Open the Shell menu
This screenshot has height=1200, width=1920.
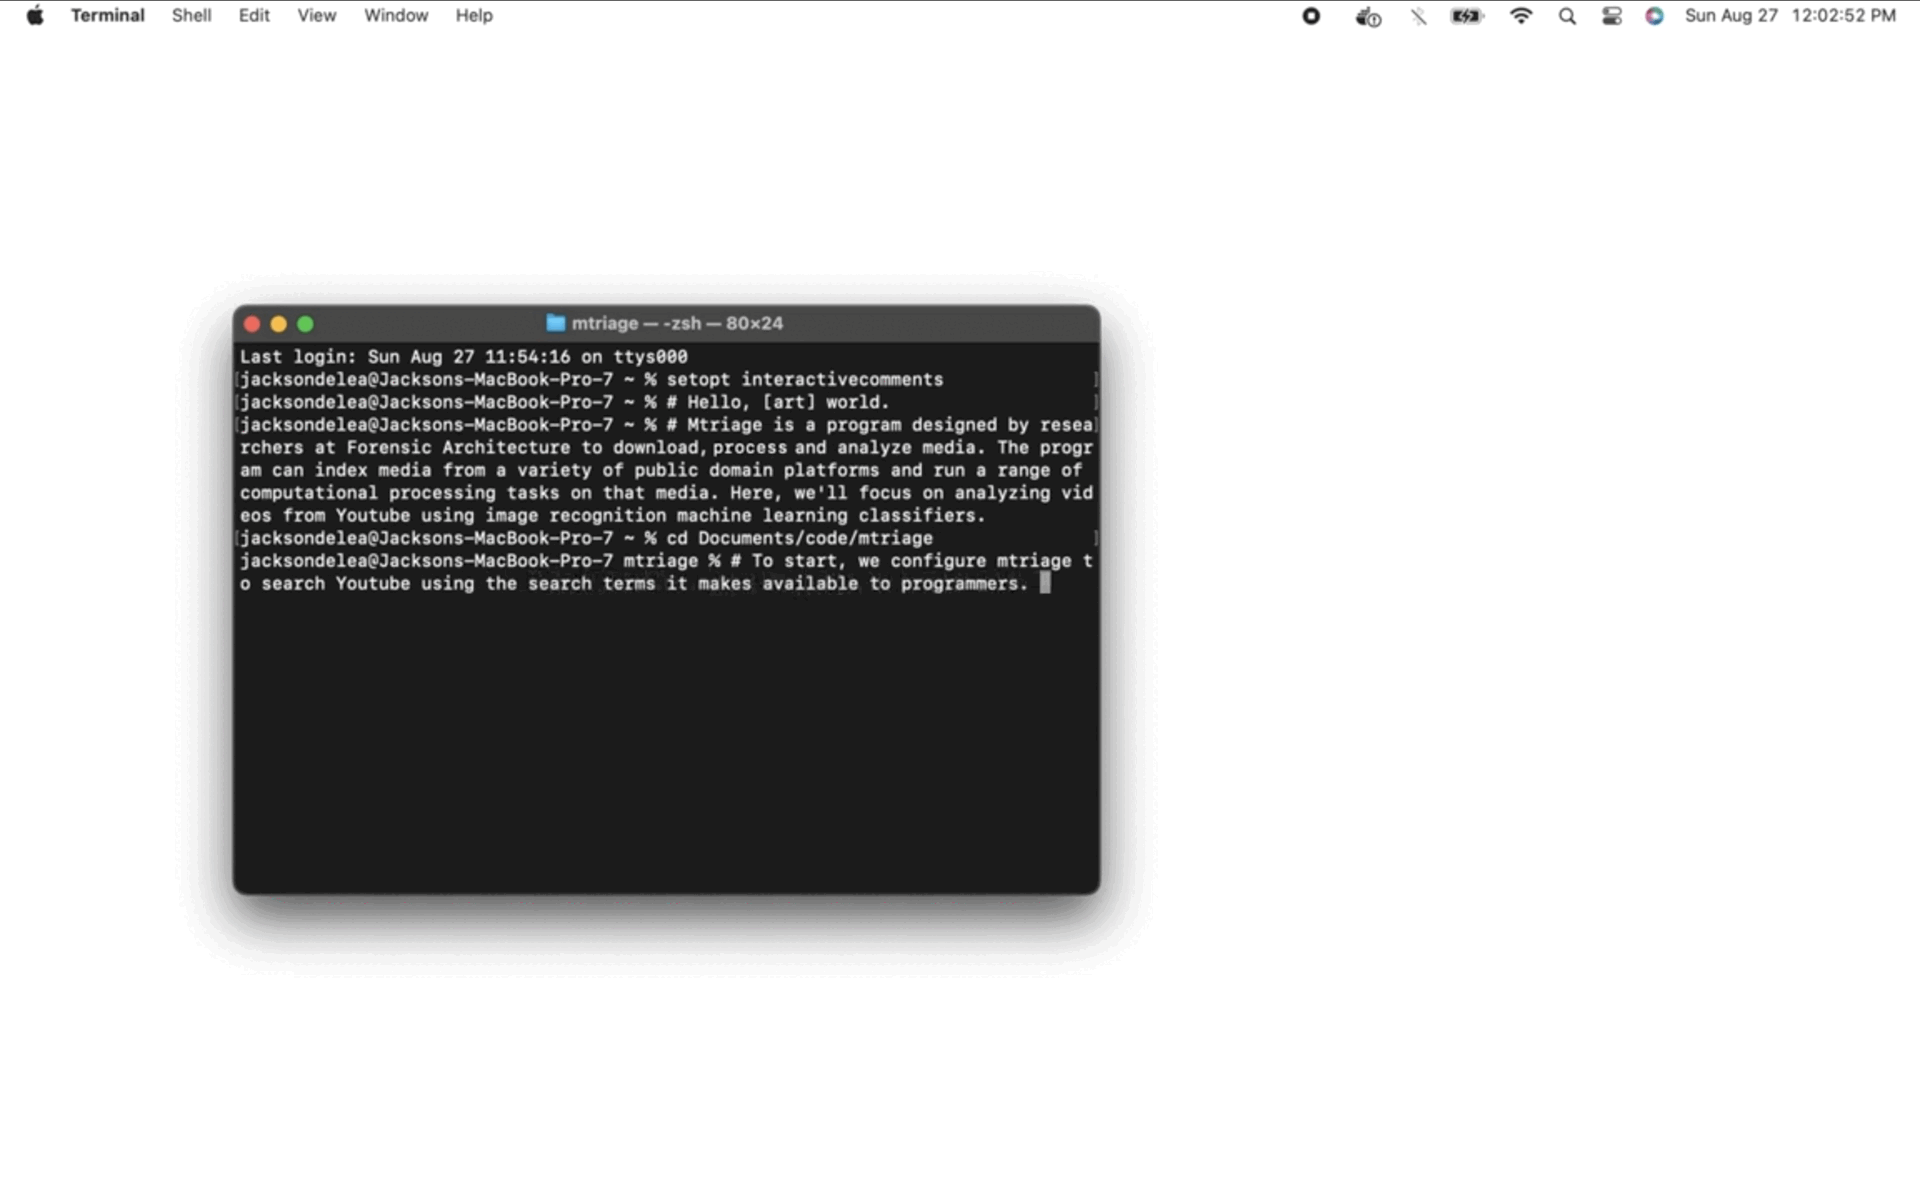[191, 15]
